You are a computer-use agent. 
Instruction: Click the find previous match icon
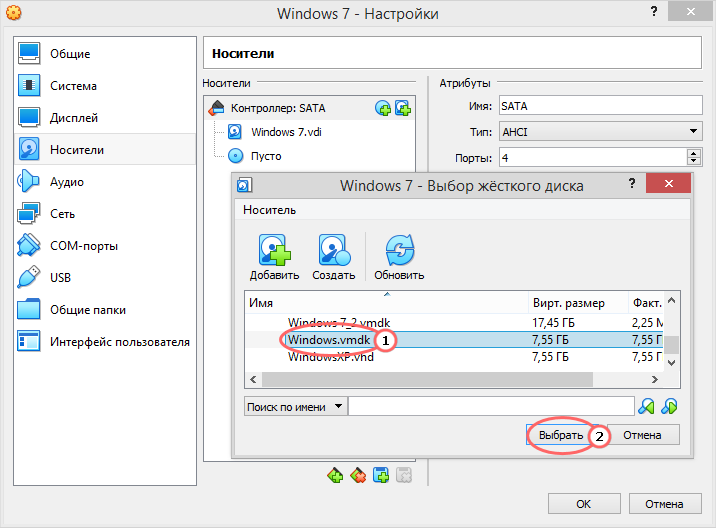(646, 406)
